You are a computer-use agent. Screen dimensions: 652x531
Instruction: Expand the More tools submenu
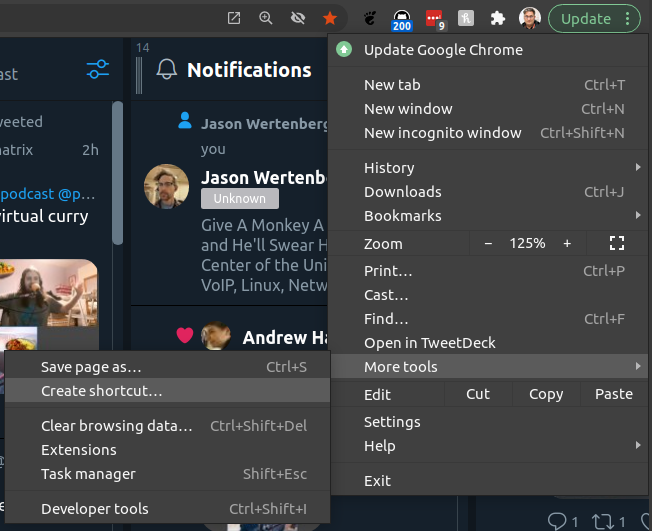(x=488, y=367)
